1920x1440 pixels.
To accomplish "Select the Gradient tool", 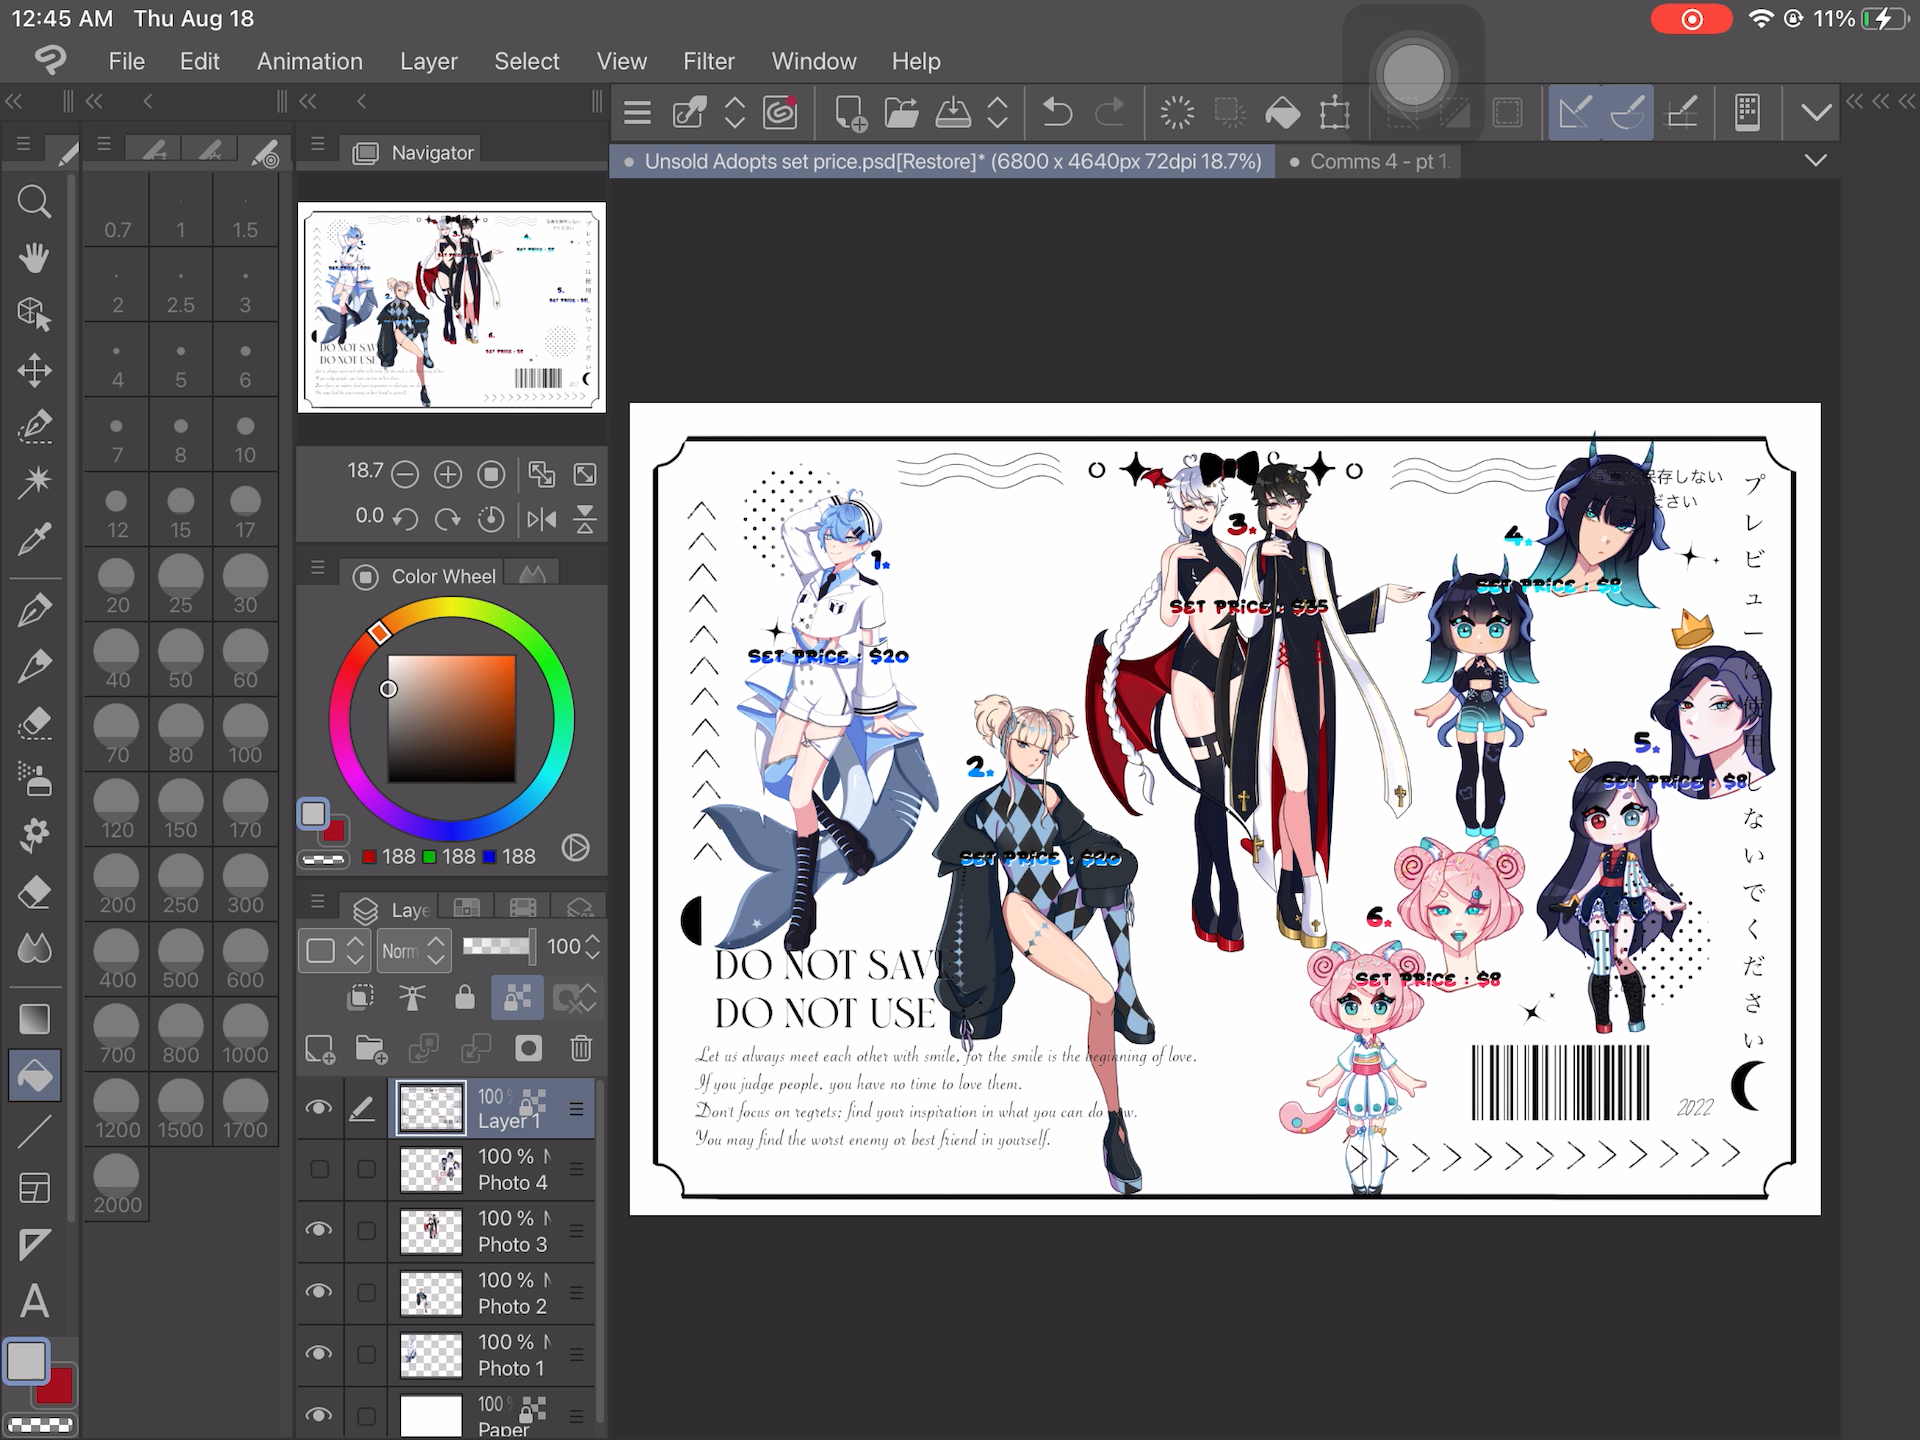I will coord(34,1019).
